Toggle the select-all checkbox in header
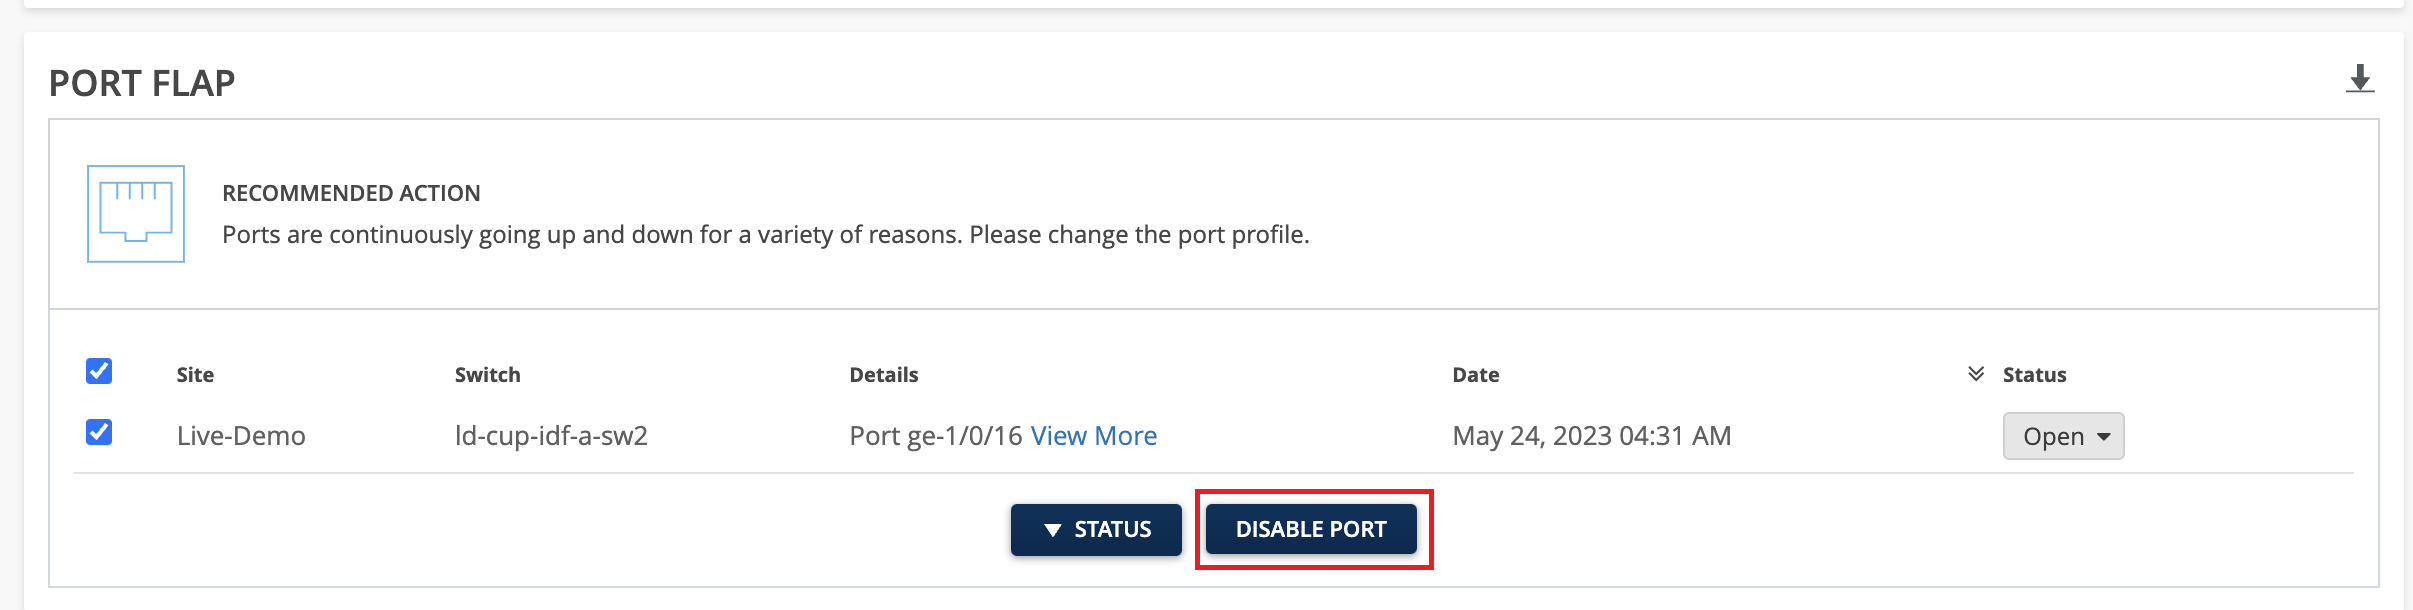Screen dimensions: 2413x610 click(x=99, y=371)
